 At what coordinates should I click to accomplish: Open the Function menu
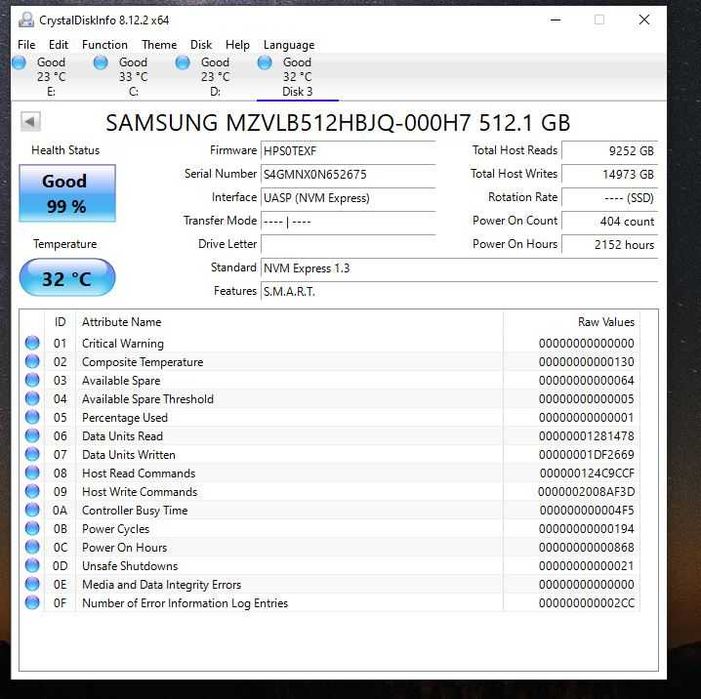(105, 45)
